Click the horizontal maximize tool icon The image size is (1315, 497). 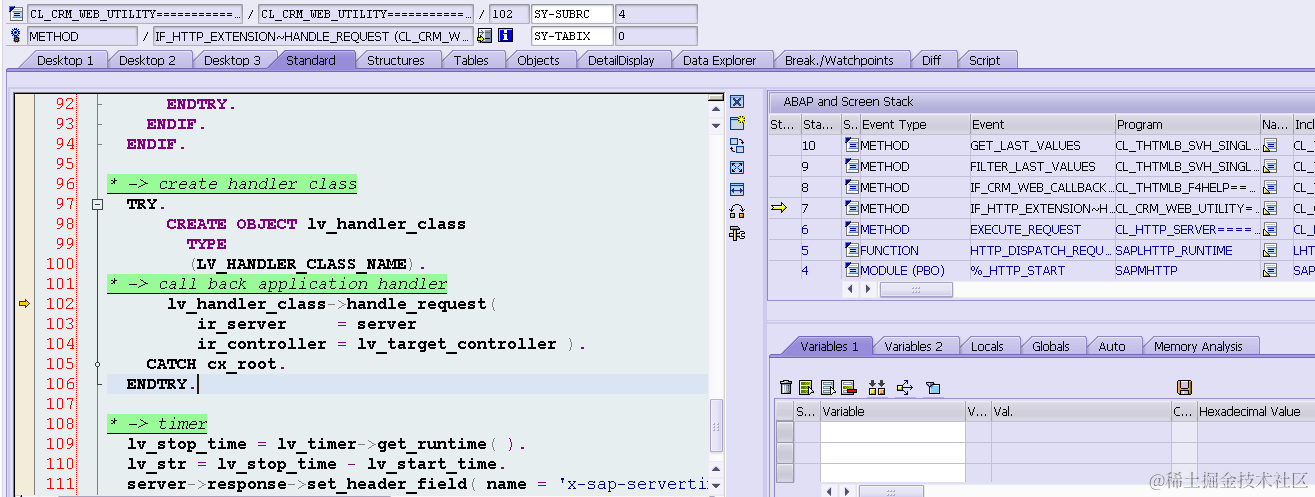(x=737, y=189)
